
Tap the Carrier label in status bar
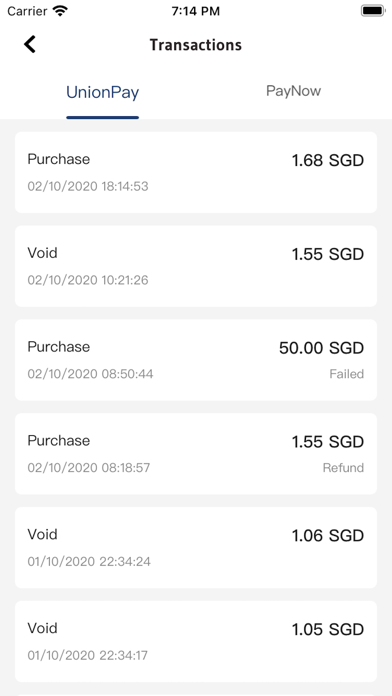point(28,11)
